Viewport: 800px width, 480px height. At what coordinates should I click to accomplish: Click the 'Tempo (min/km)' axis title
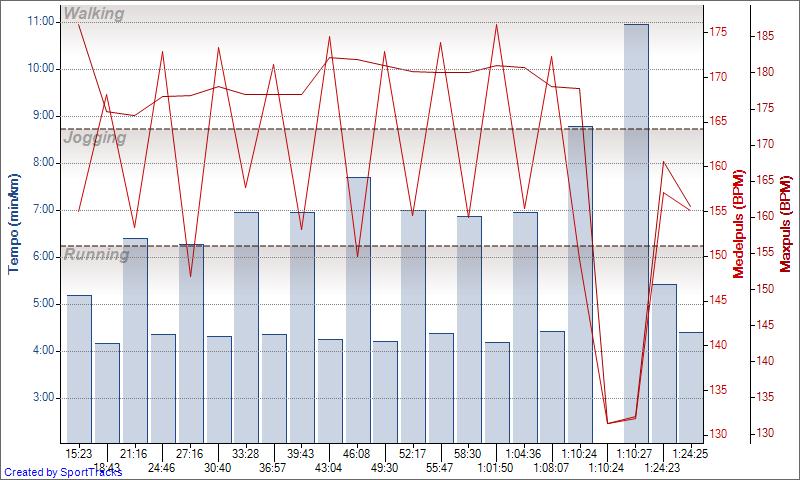pos(13,223)
